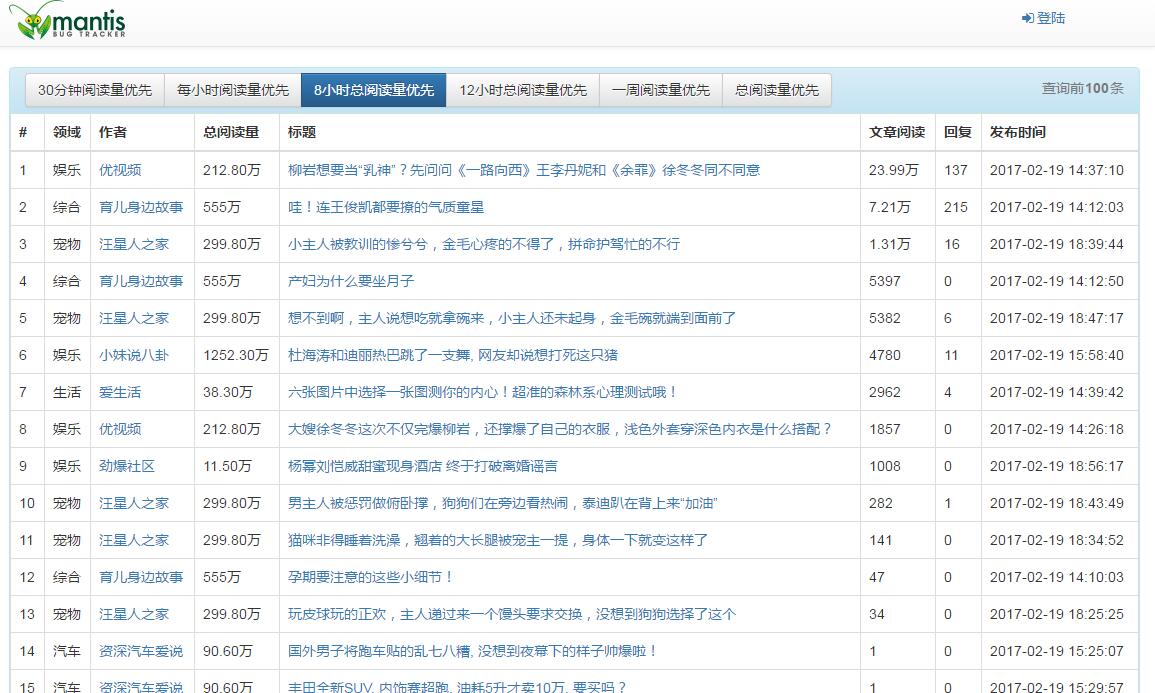The width and height of the screenshot is (1155, 693).
Task: Click the 标题 column header
Action: [x=300, y=132]
